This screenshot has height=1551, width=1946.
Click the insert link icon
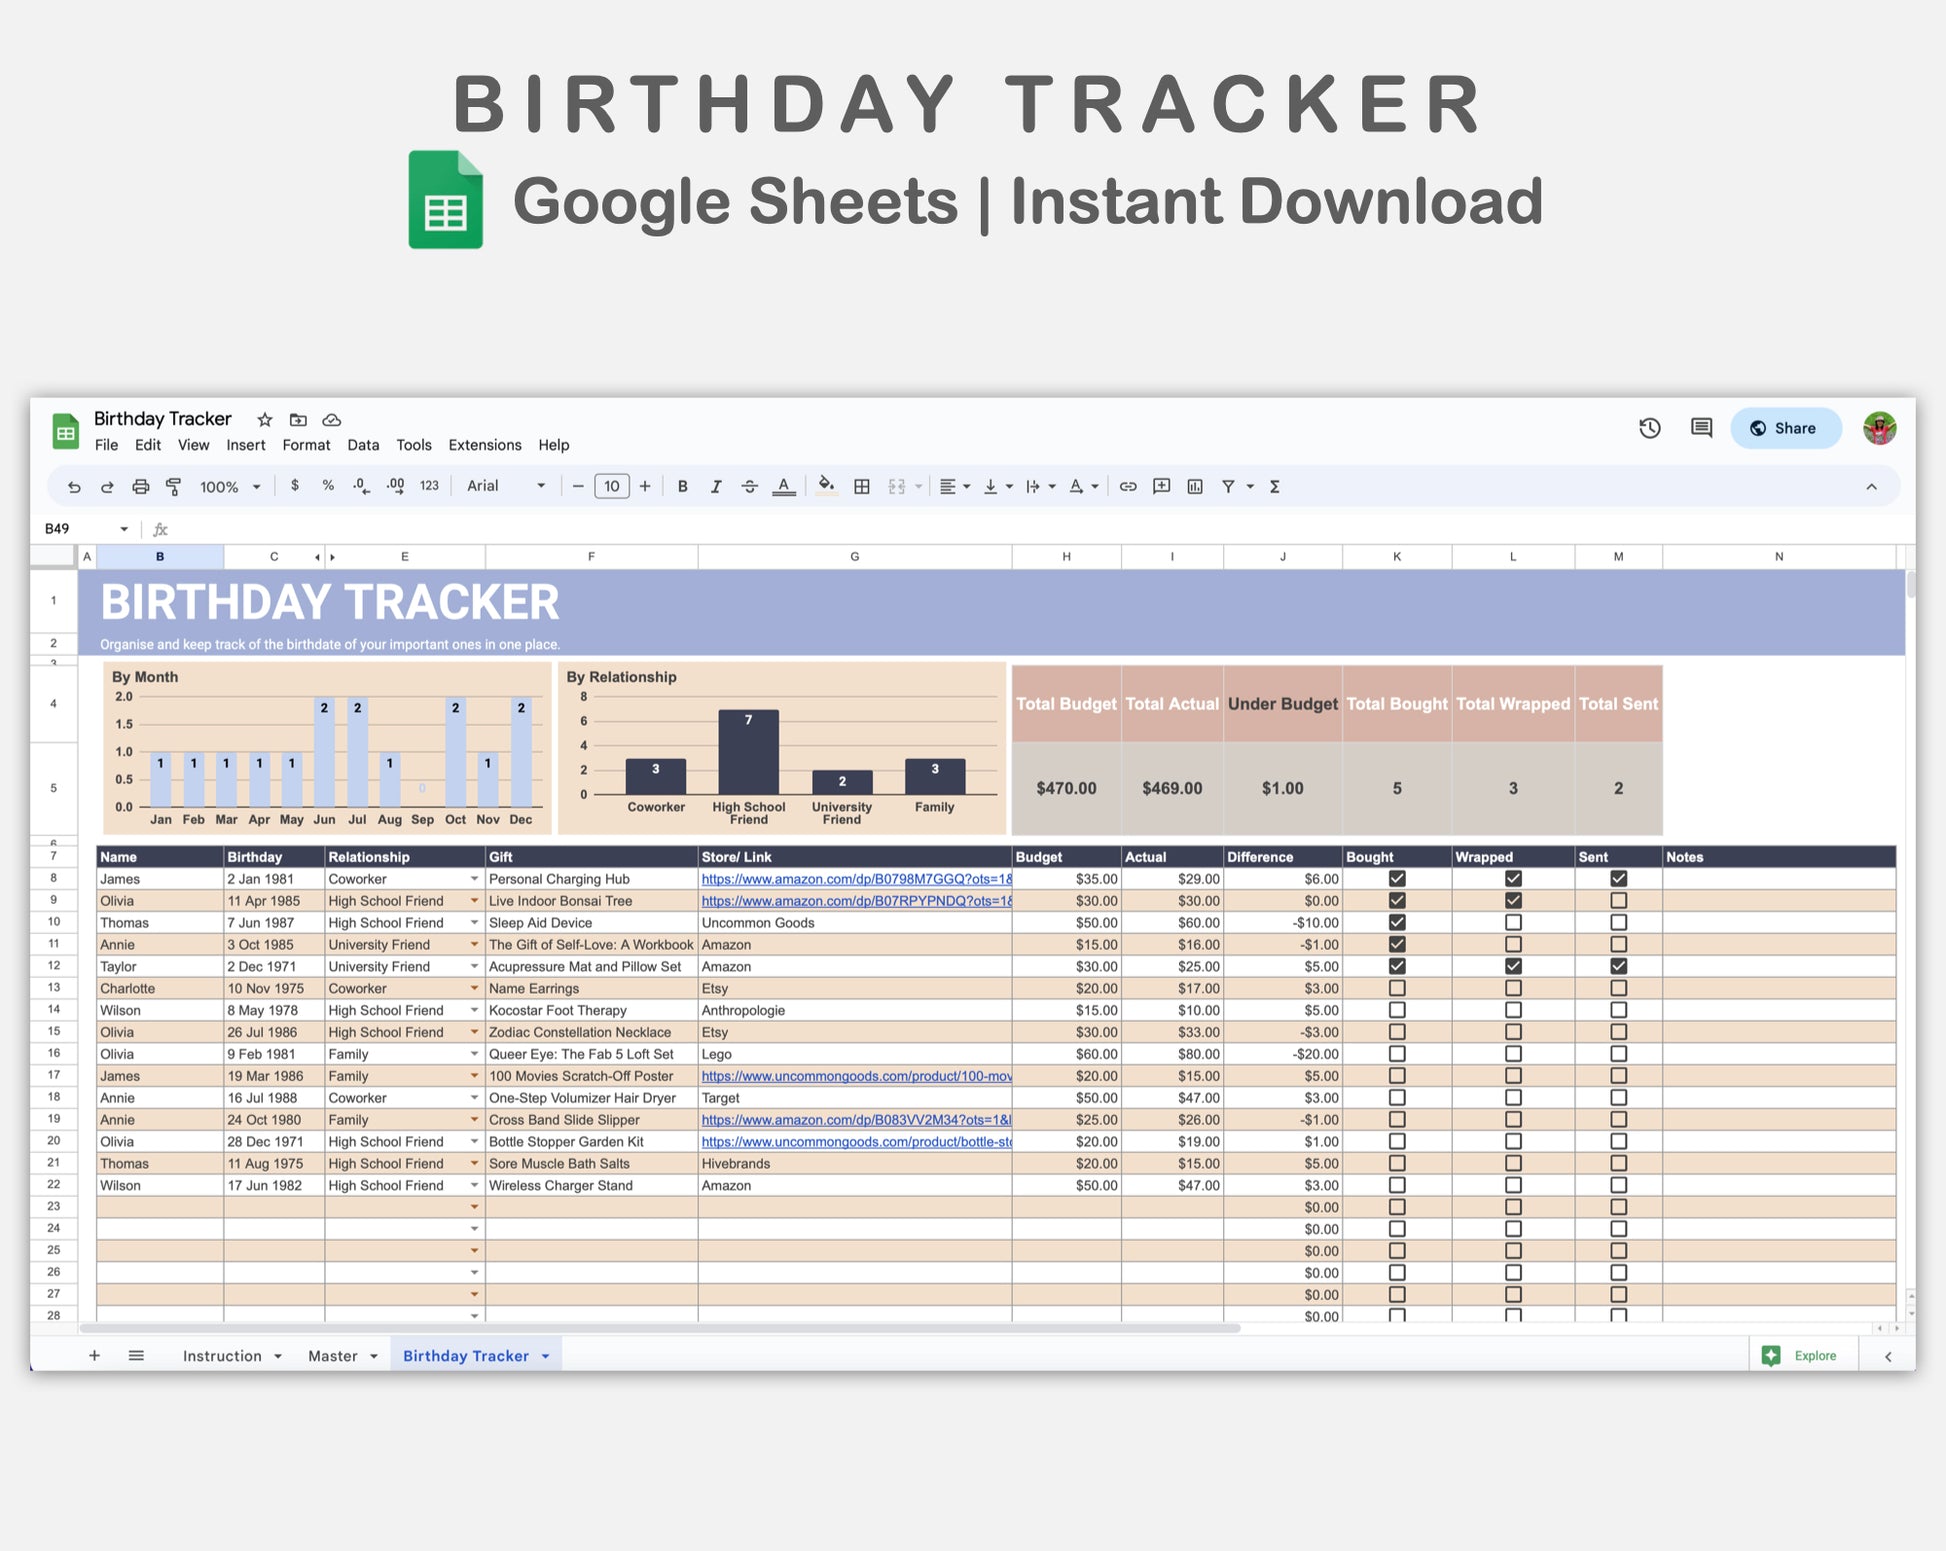pos(1127,487)
